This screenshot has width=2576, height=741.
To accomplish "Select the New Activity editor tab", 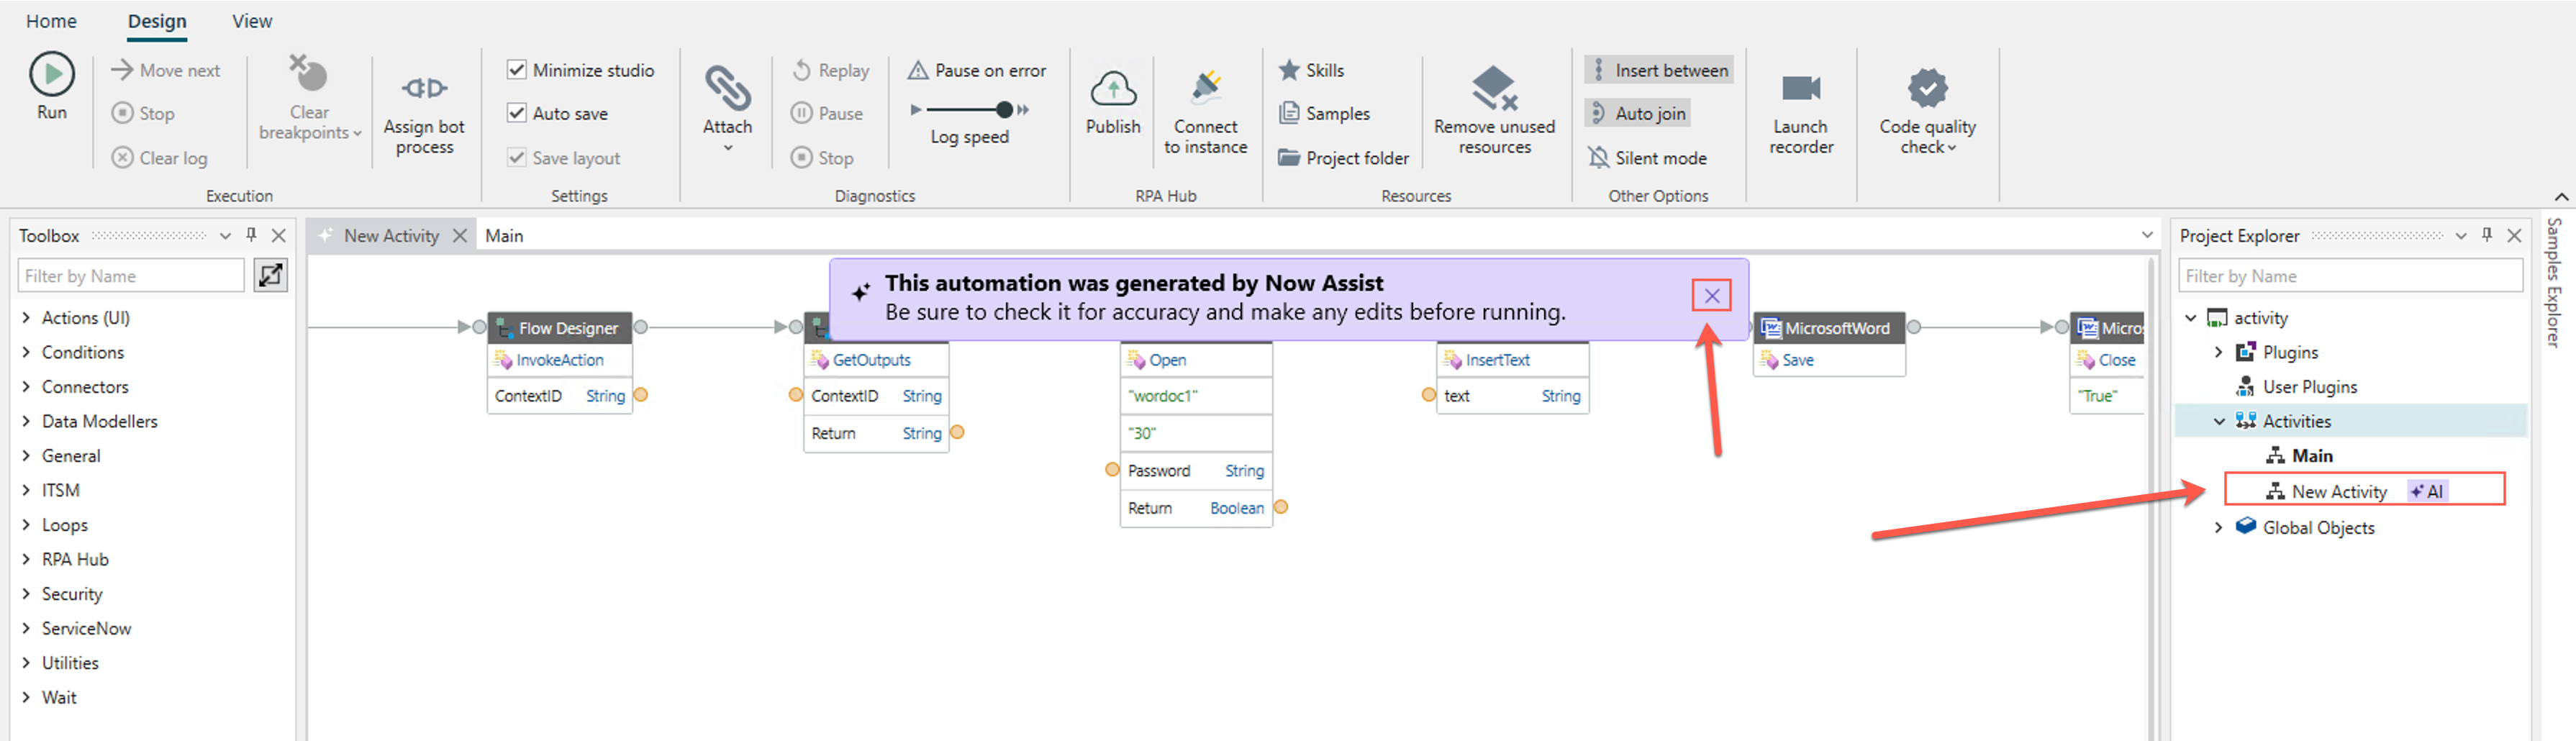I will (x=391, y=235).
